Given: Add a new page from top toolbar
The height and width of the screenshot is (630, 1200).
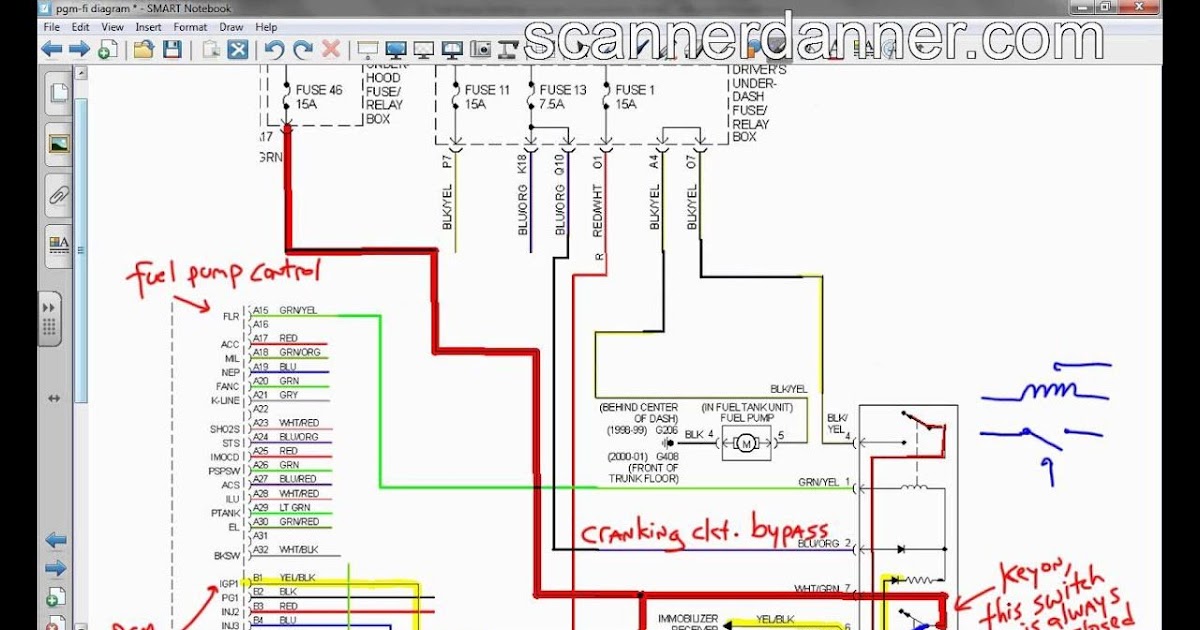Looking at the screenshot, I should [x=107, y=49].
